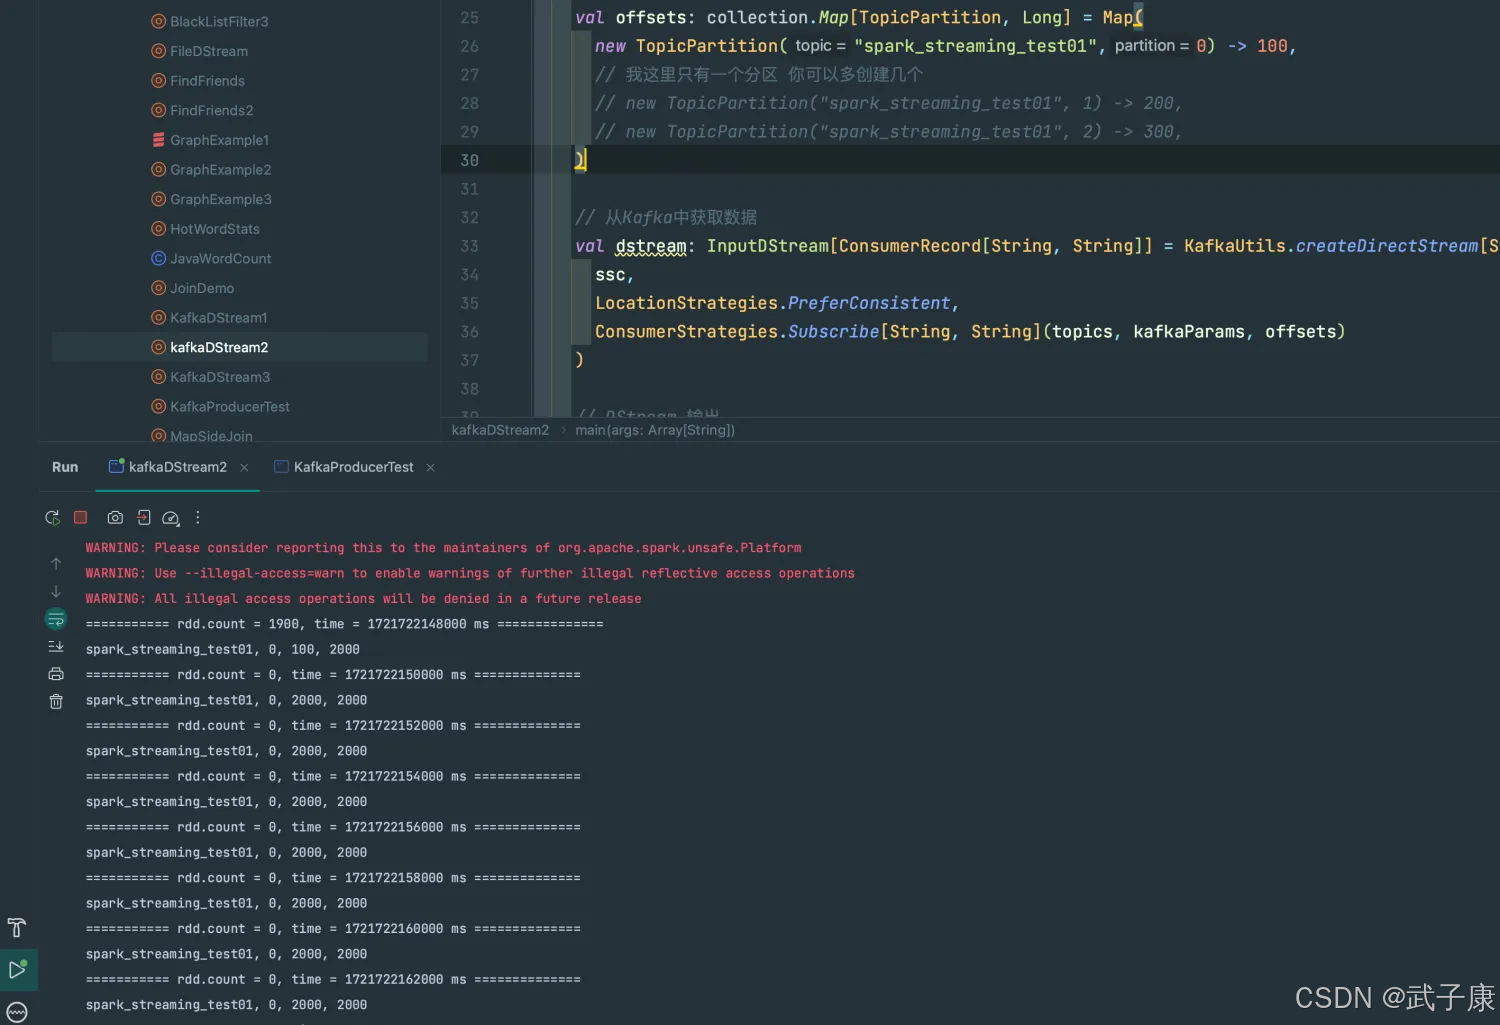This screenshot has height=1025, width=1500.
Task: Stop the running kafkaDStream2 process
Action: click(81, 518)
